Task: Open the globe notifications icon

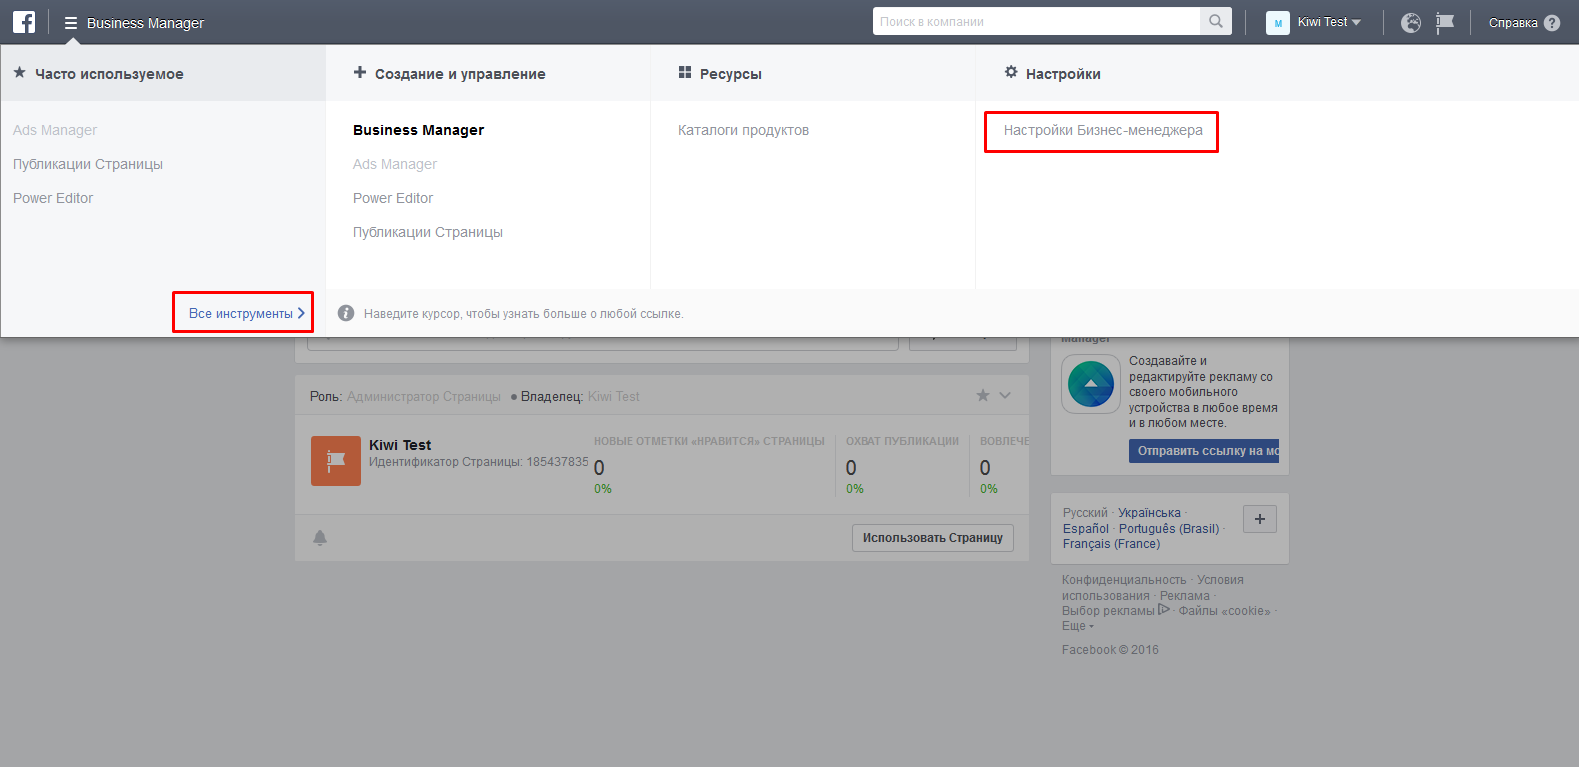Action: pos(1411,22)
